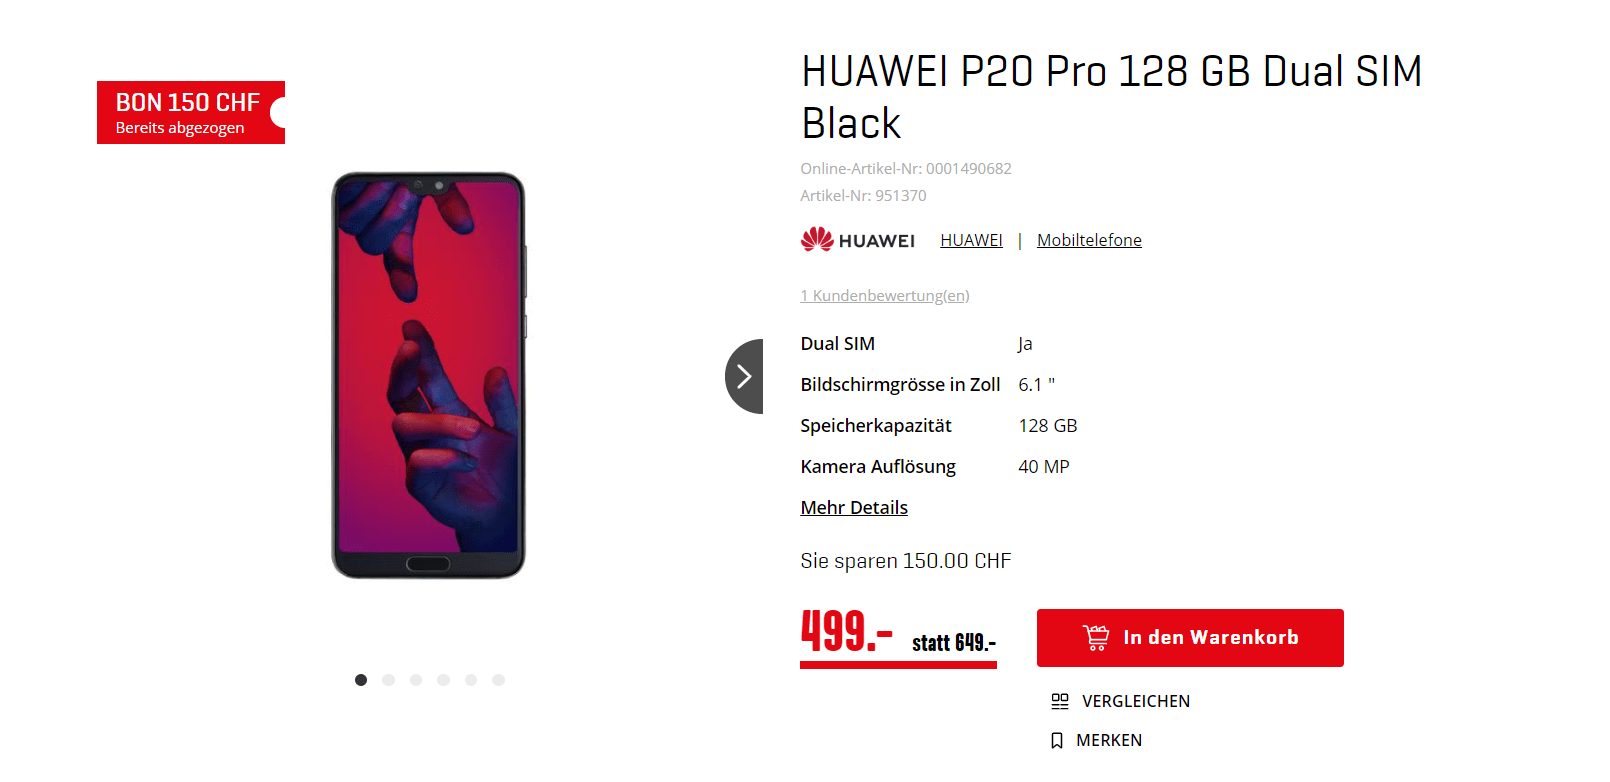Open the Mobiltelefone category link
Image resolution: width=1610 pixels, height=782 pixels.
1089,240
